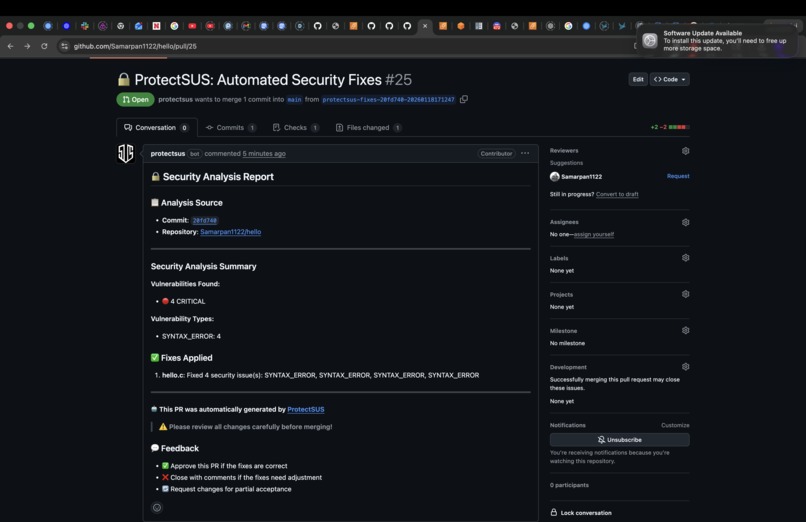806x522 pixels.
Task: Open the Software Update Available notification
Action: [x=717, y=40]
